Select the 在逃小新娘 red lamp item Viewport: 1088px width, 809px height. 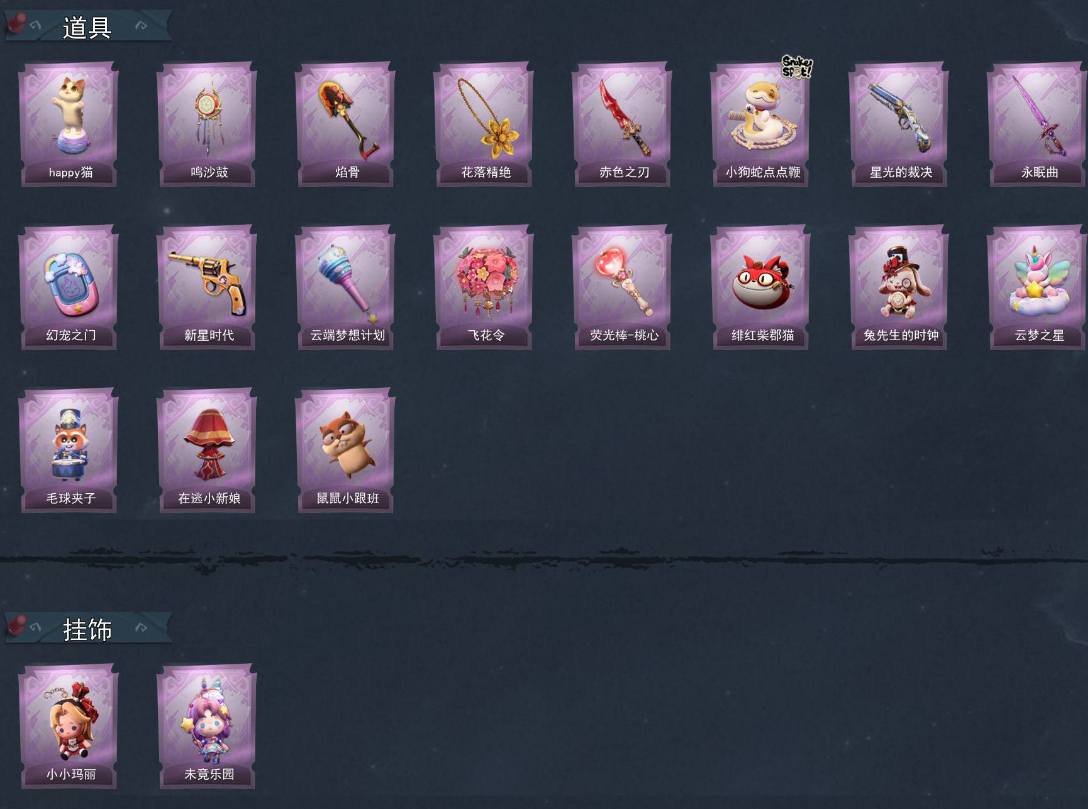coord(207,450)
